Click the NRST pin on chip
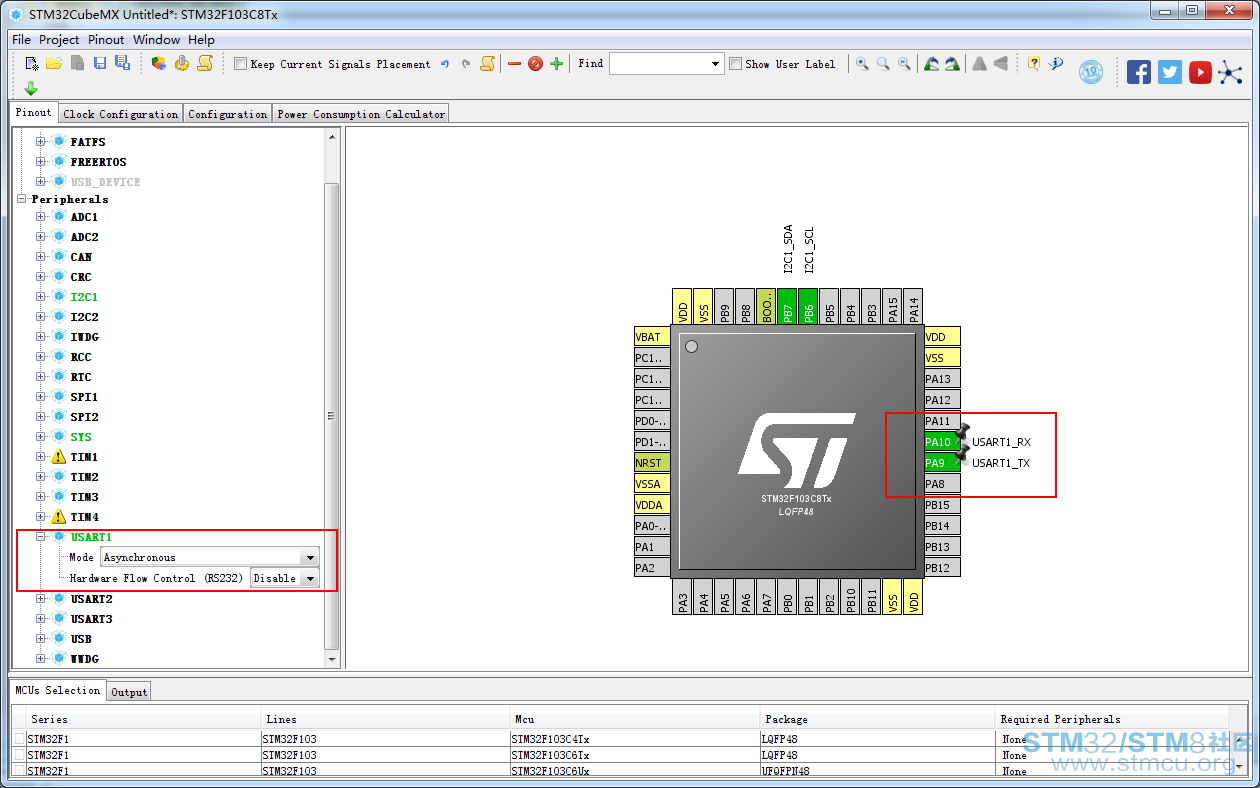Screen dimensions: 1260x788 click(x=652, y=463)
